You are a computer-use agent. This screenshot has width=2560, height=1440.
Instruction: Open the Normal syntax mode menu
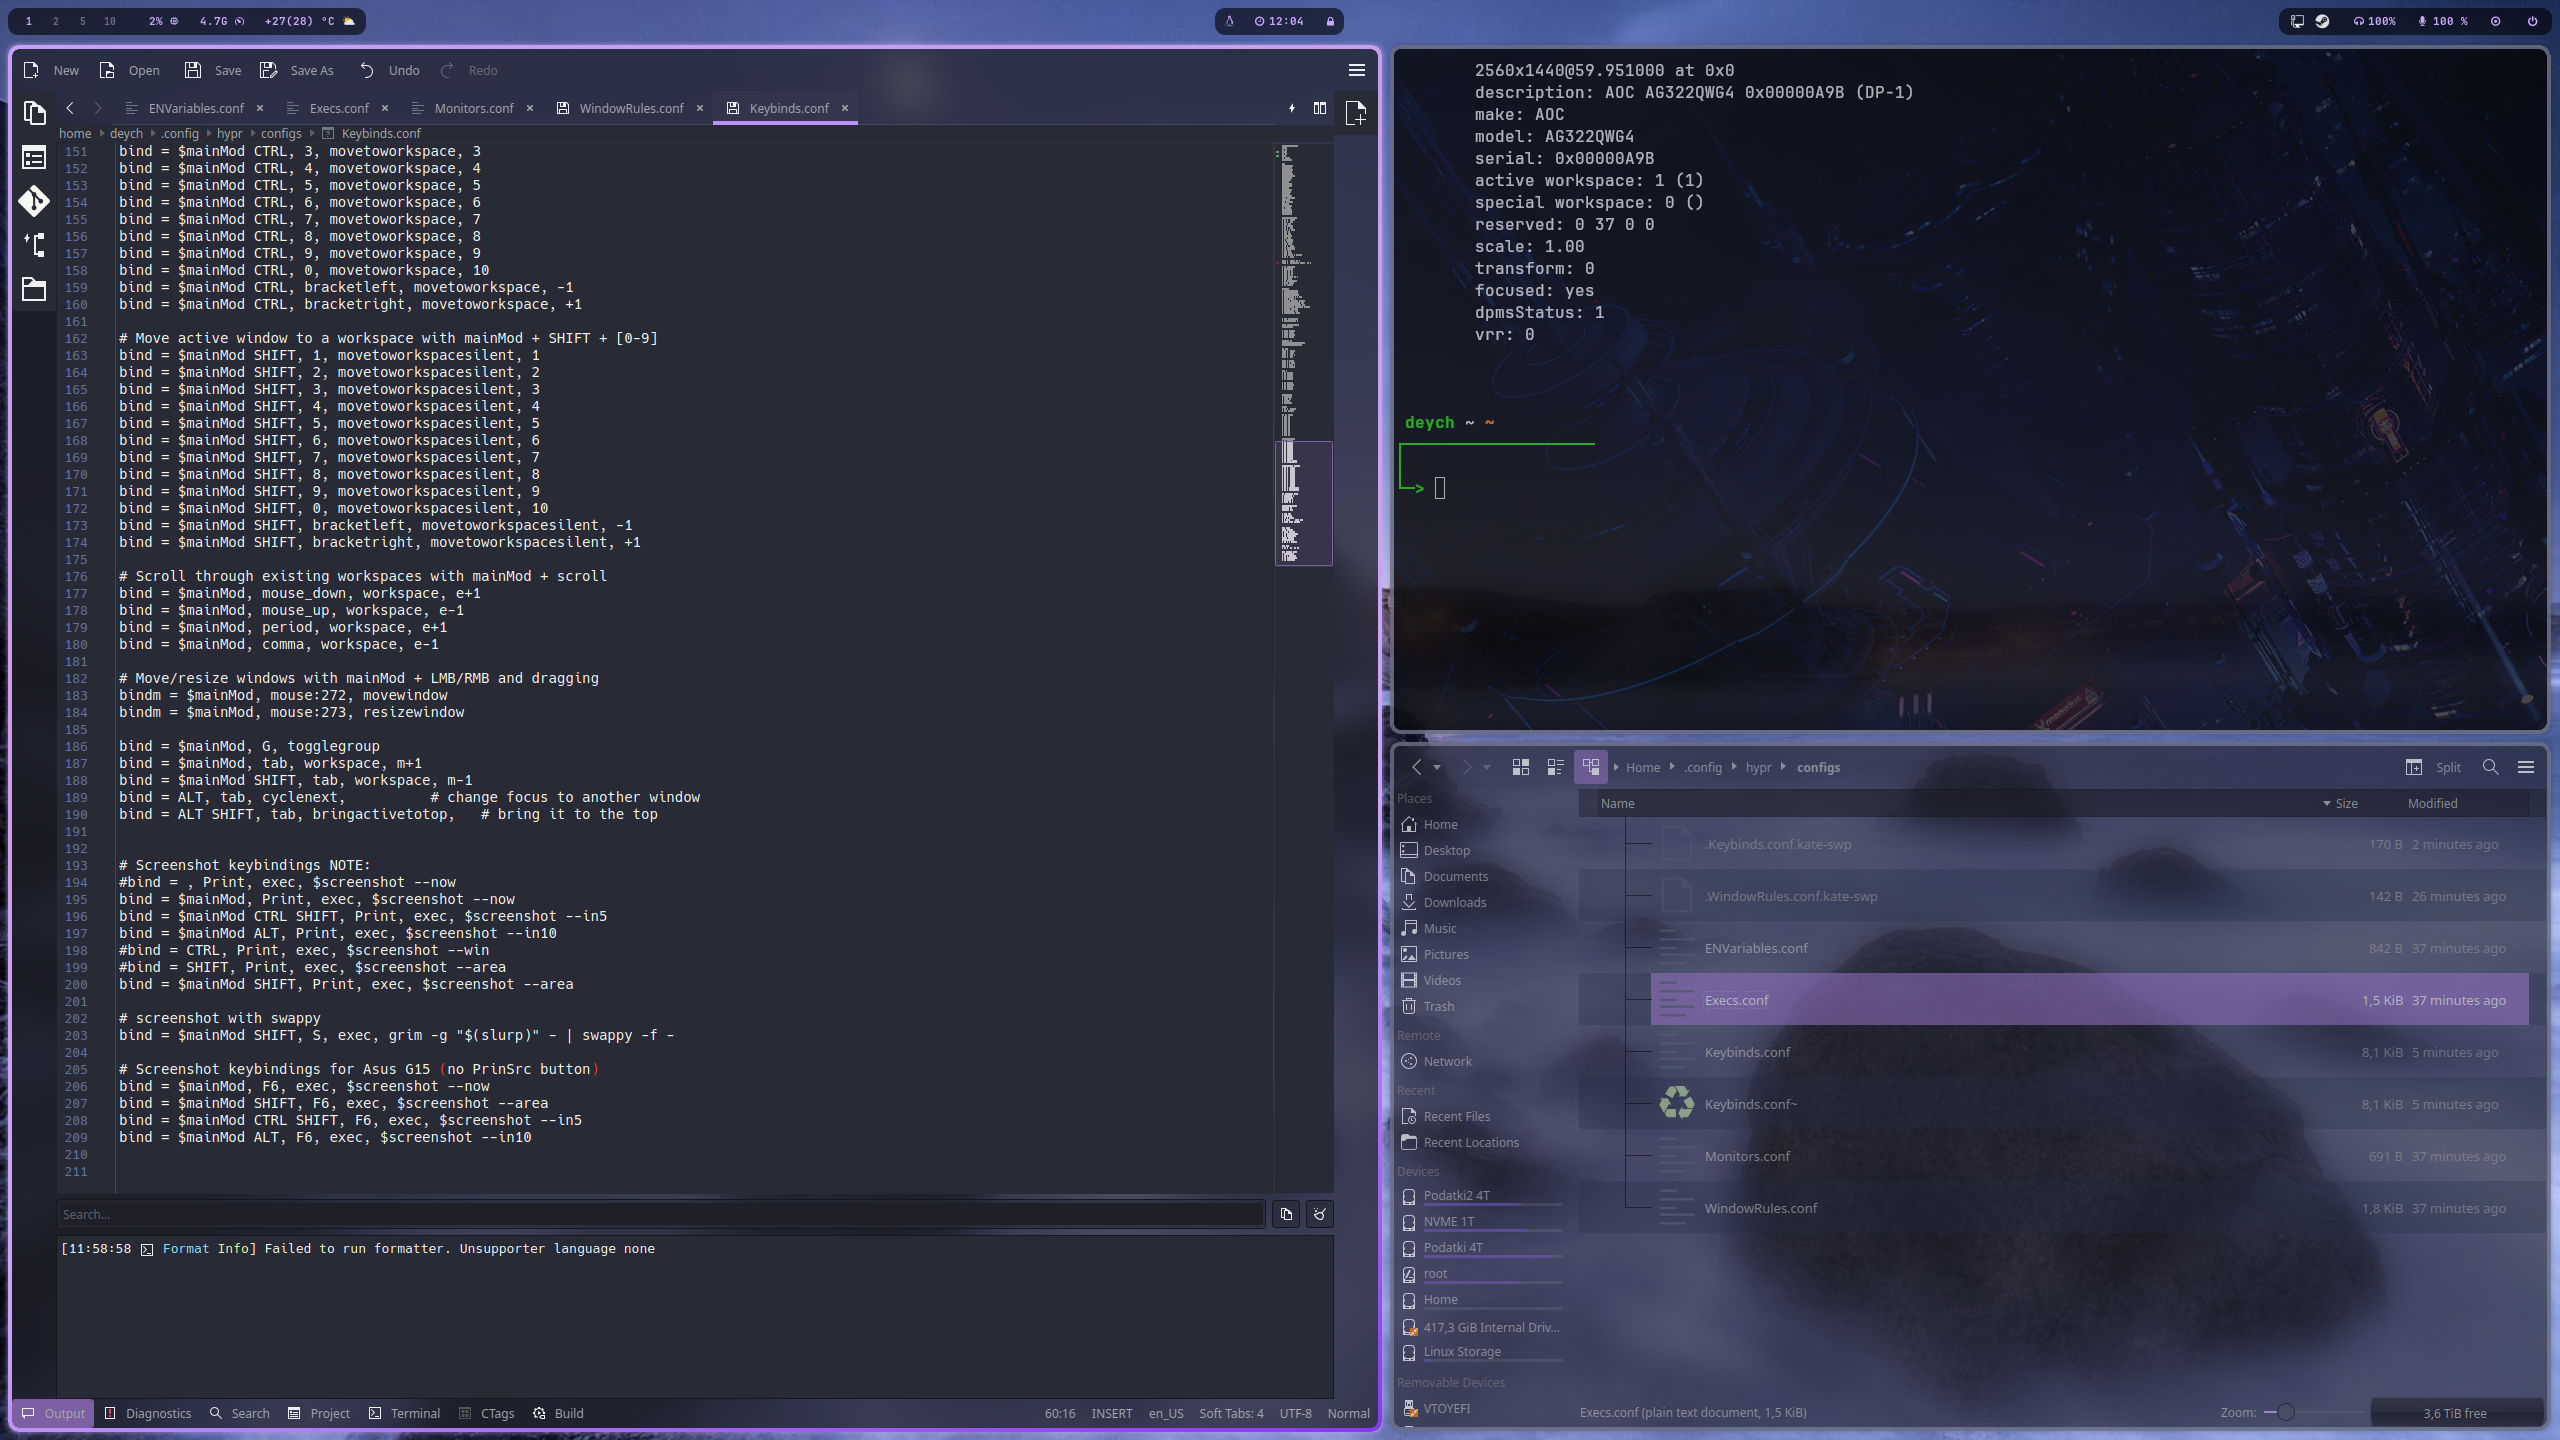click(1348, 1413)
